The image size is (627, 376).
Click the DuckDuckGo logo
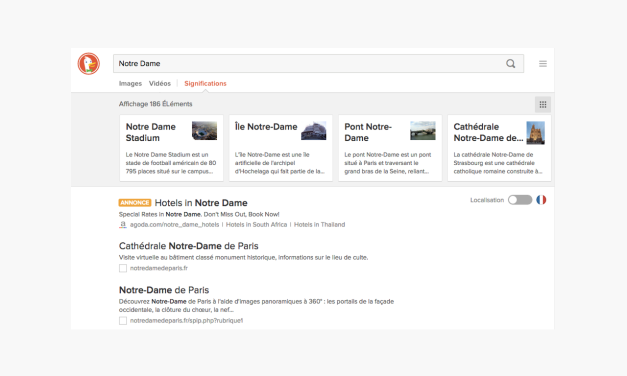point(89,64)
